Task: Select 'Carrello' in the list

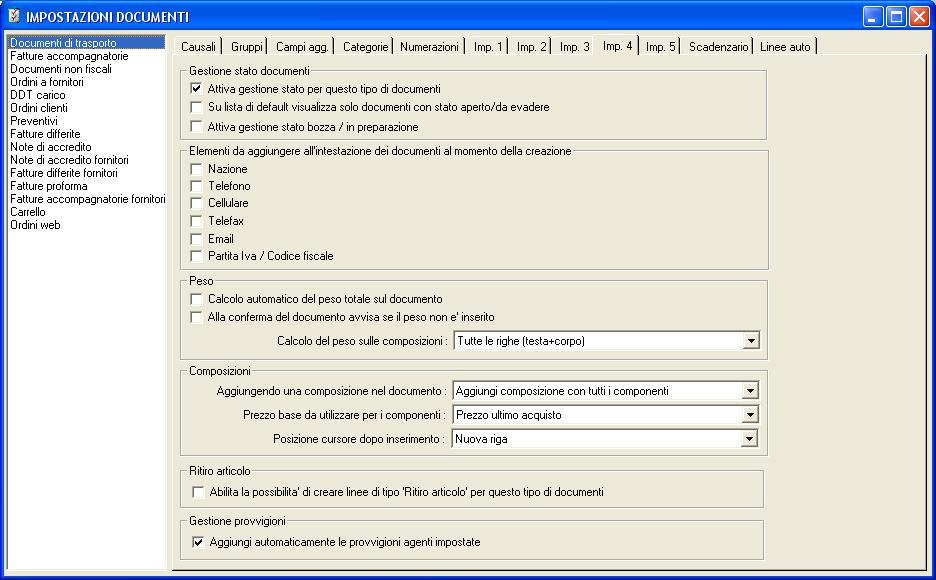Action: point(87,212)
